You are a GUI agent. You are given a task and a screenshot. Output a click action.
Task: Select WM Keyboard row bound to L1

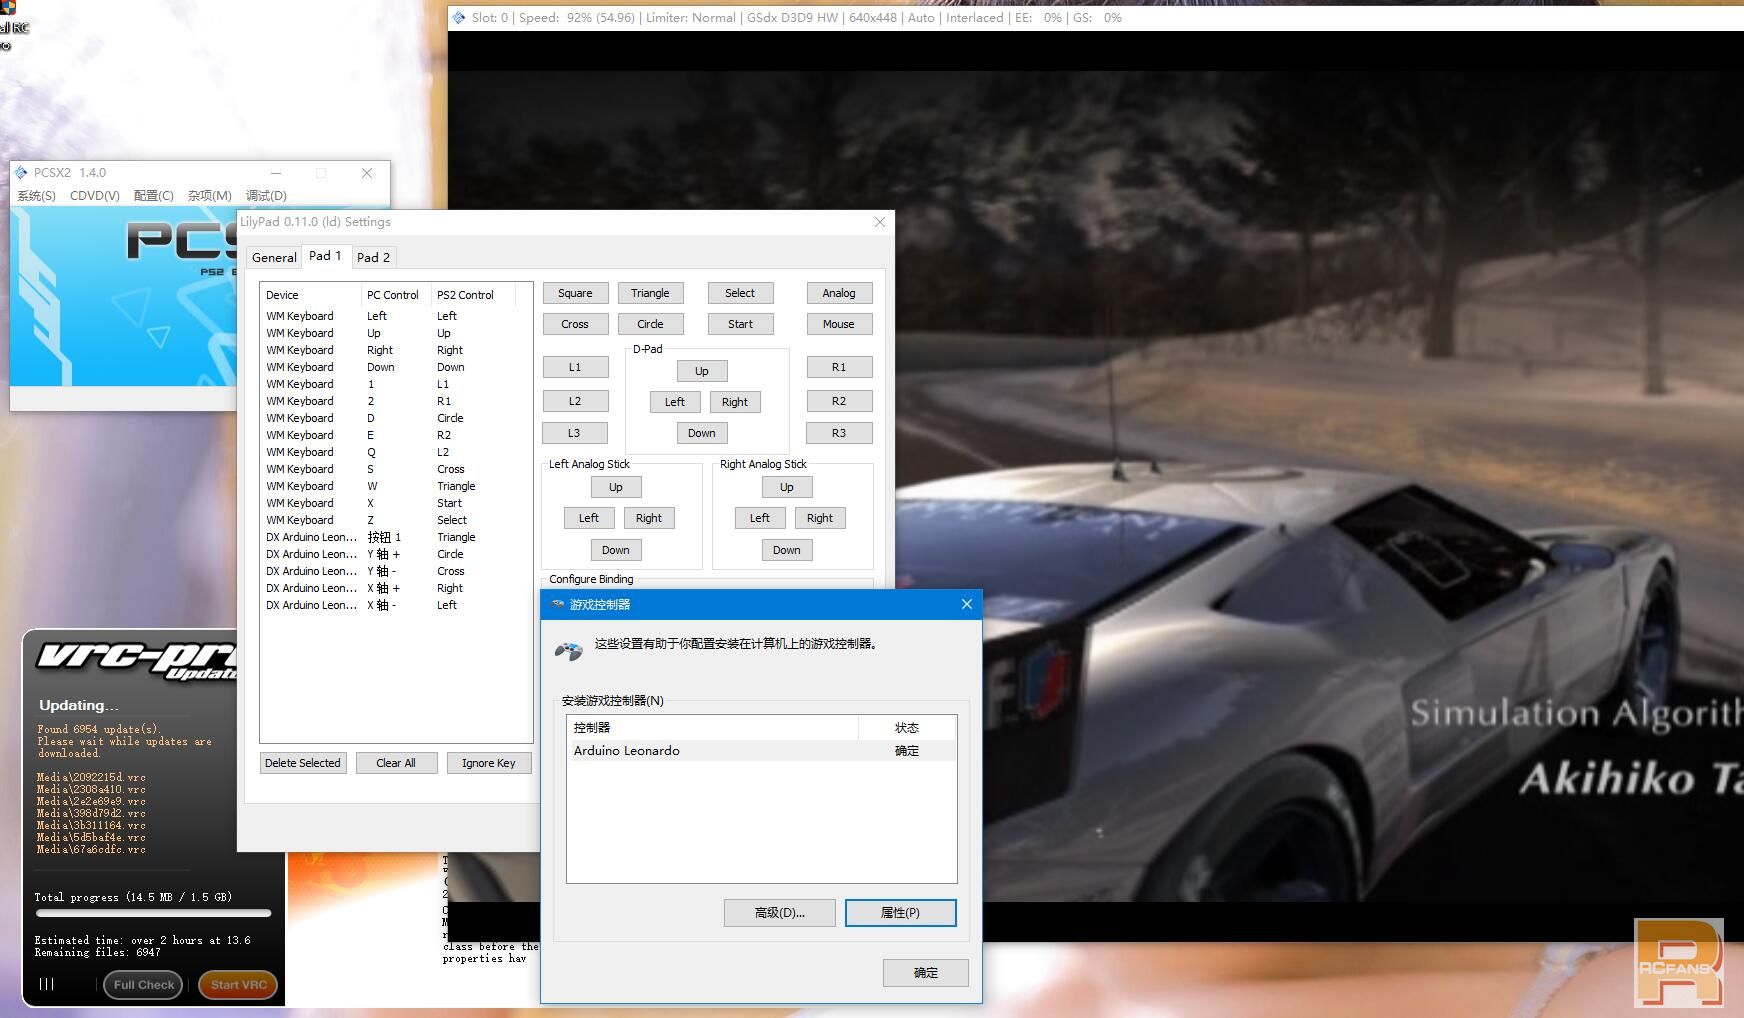point(394,384)
